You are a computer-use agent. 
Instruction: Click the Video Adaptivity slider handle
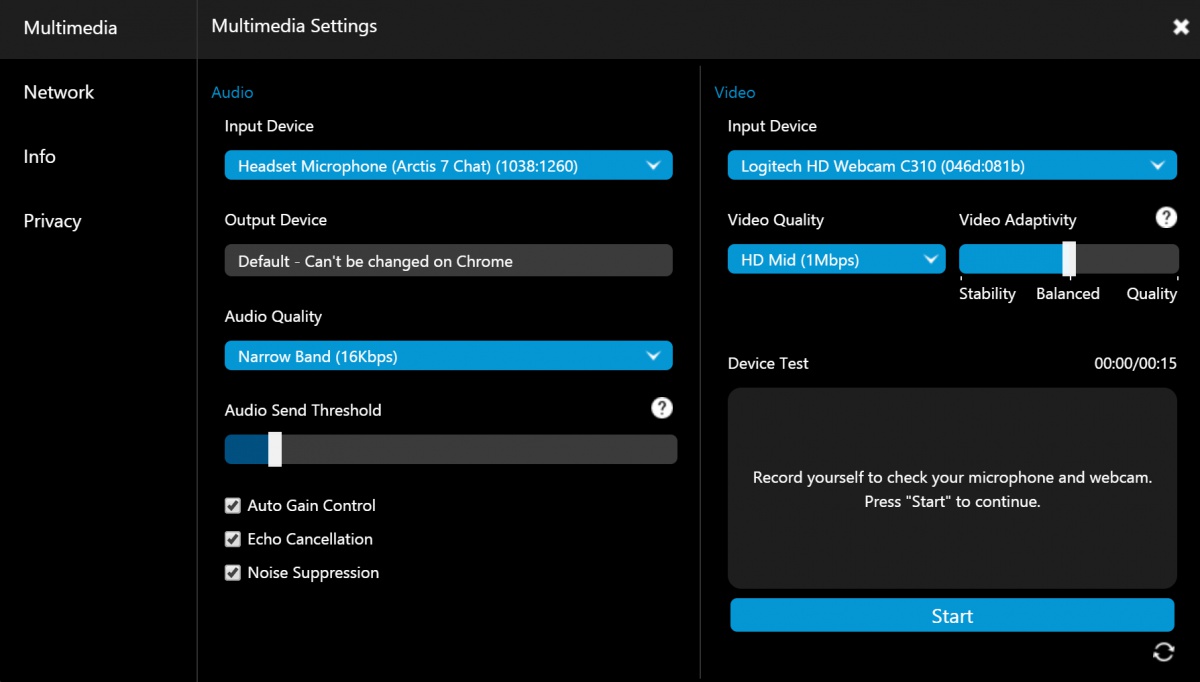[1069, 259]
